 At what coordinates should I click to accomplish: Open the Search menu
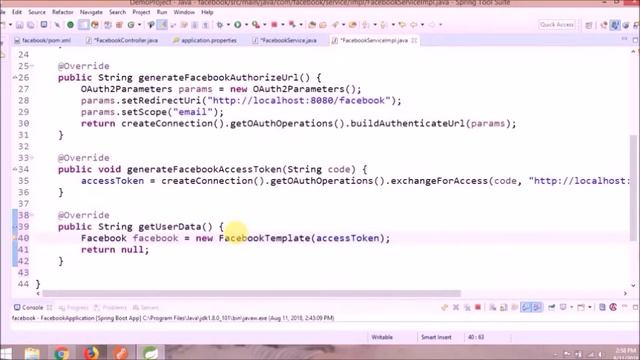point(117,12)
